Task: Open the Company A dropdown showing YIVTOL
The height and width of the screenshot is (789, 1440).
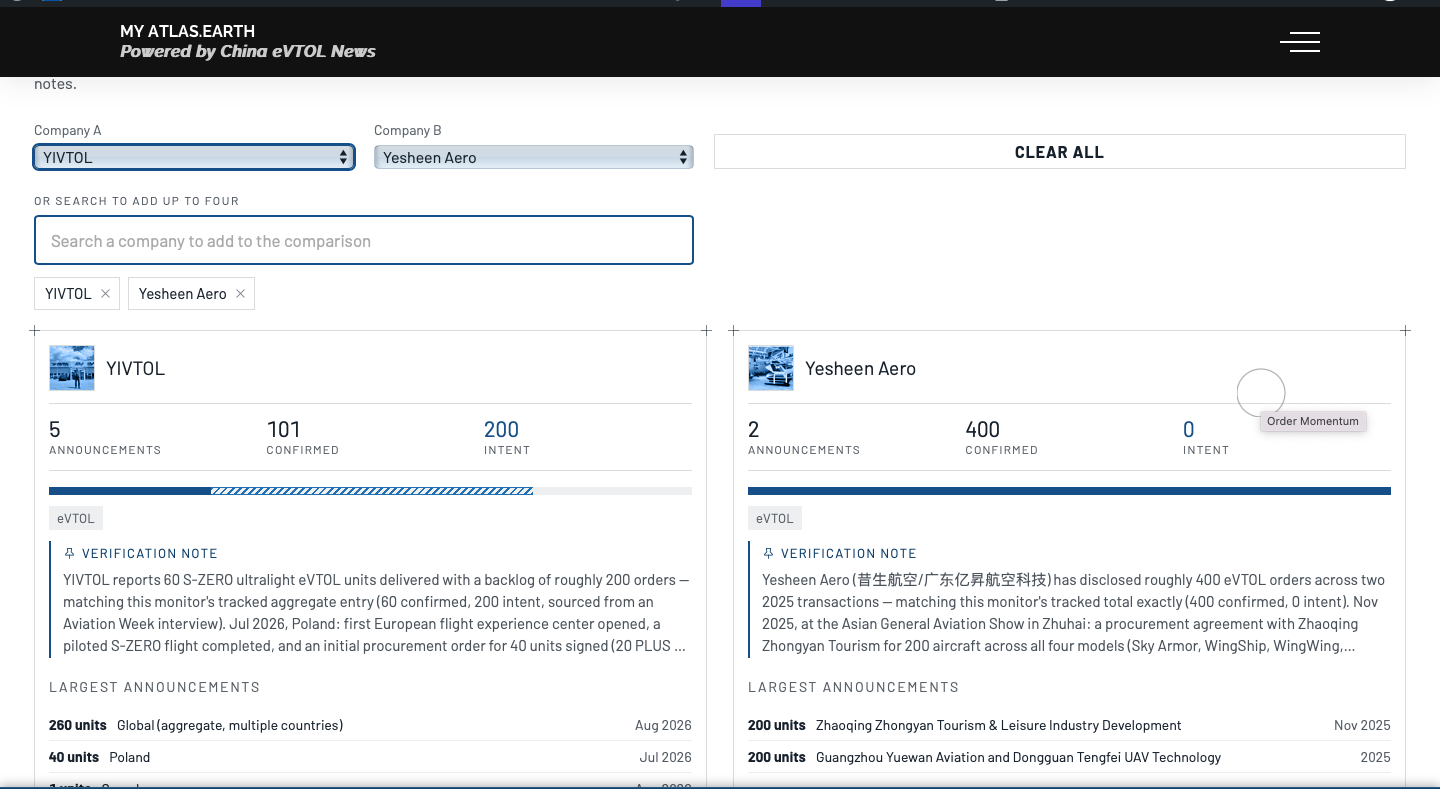Action: click(x=194, y=157)
